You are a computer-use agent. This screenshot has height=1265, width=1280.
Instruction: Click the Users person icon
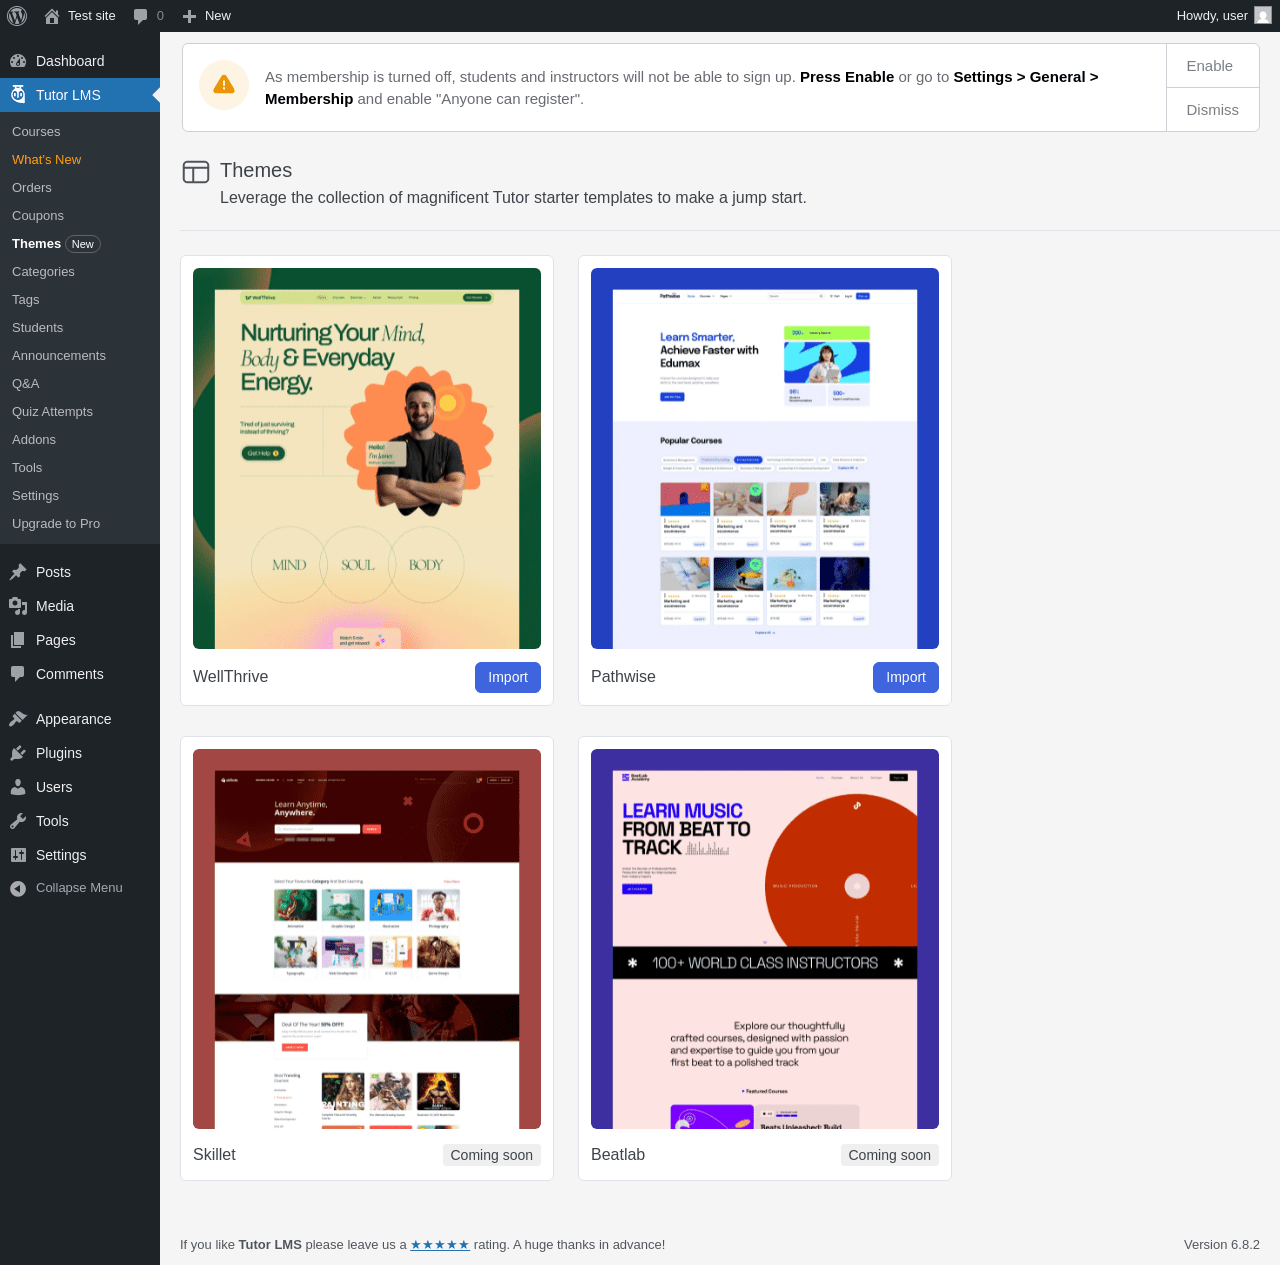click(18, 787)
